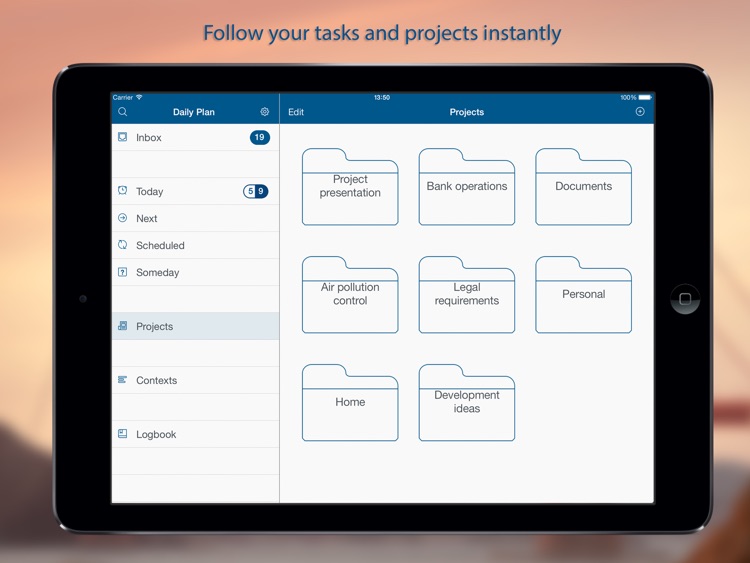Open the Contexts section

tap(195, 380)
